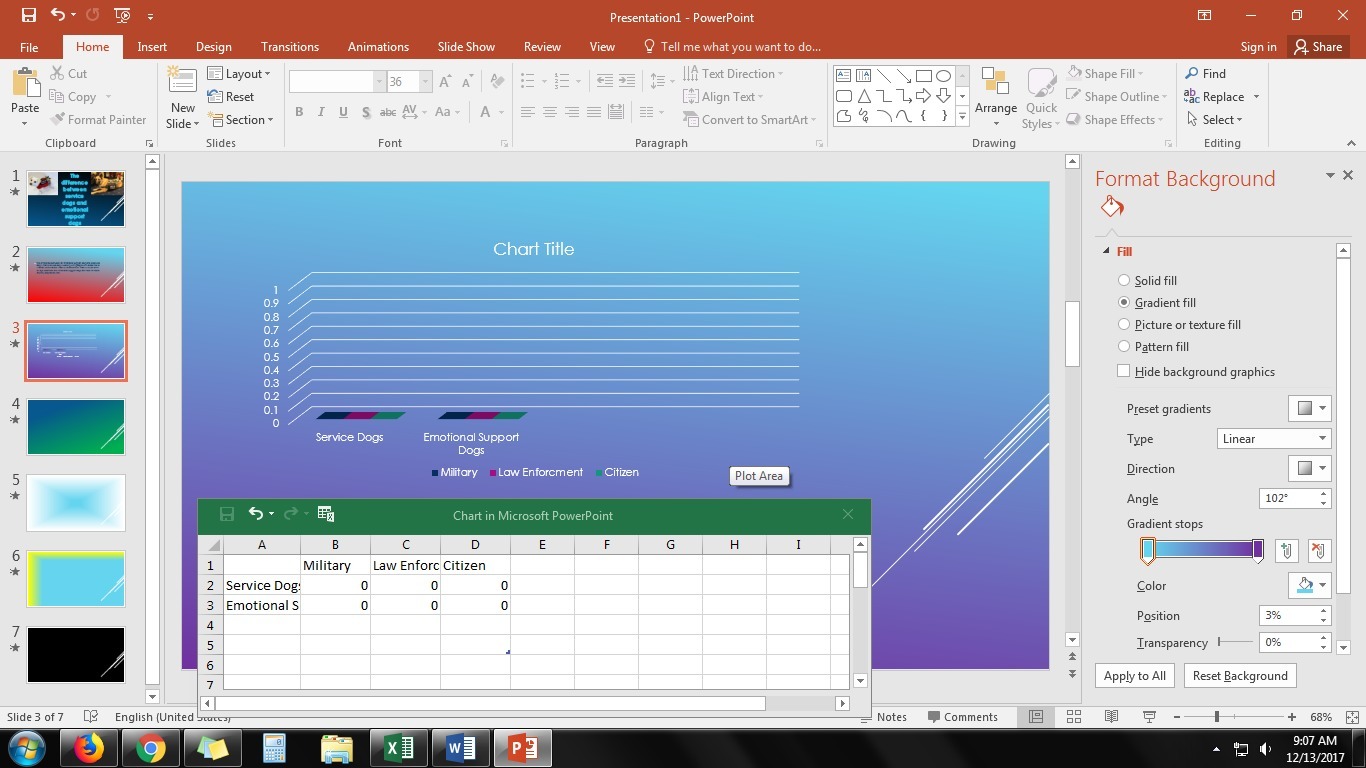The width and height of the screenshot is (1366, 768).
Task: Open the Layout dropdown in Slides group
Action: [x=239, y=74]
